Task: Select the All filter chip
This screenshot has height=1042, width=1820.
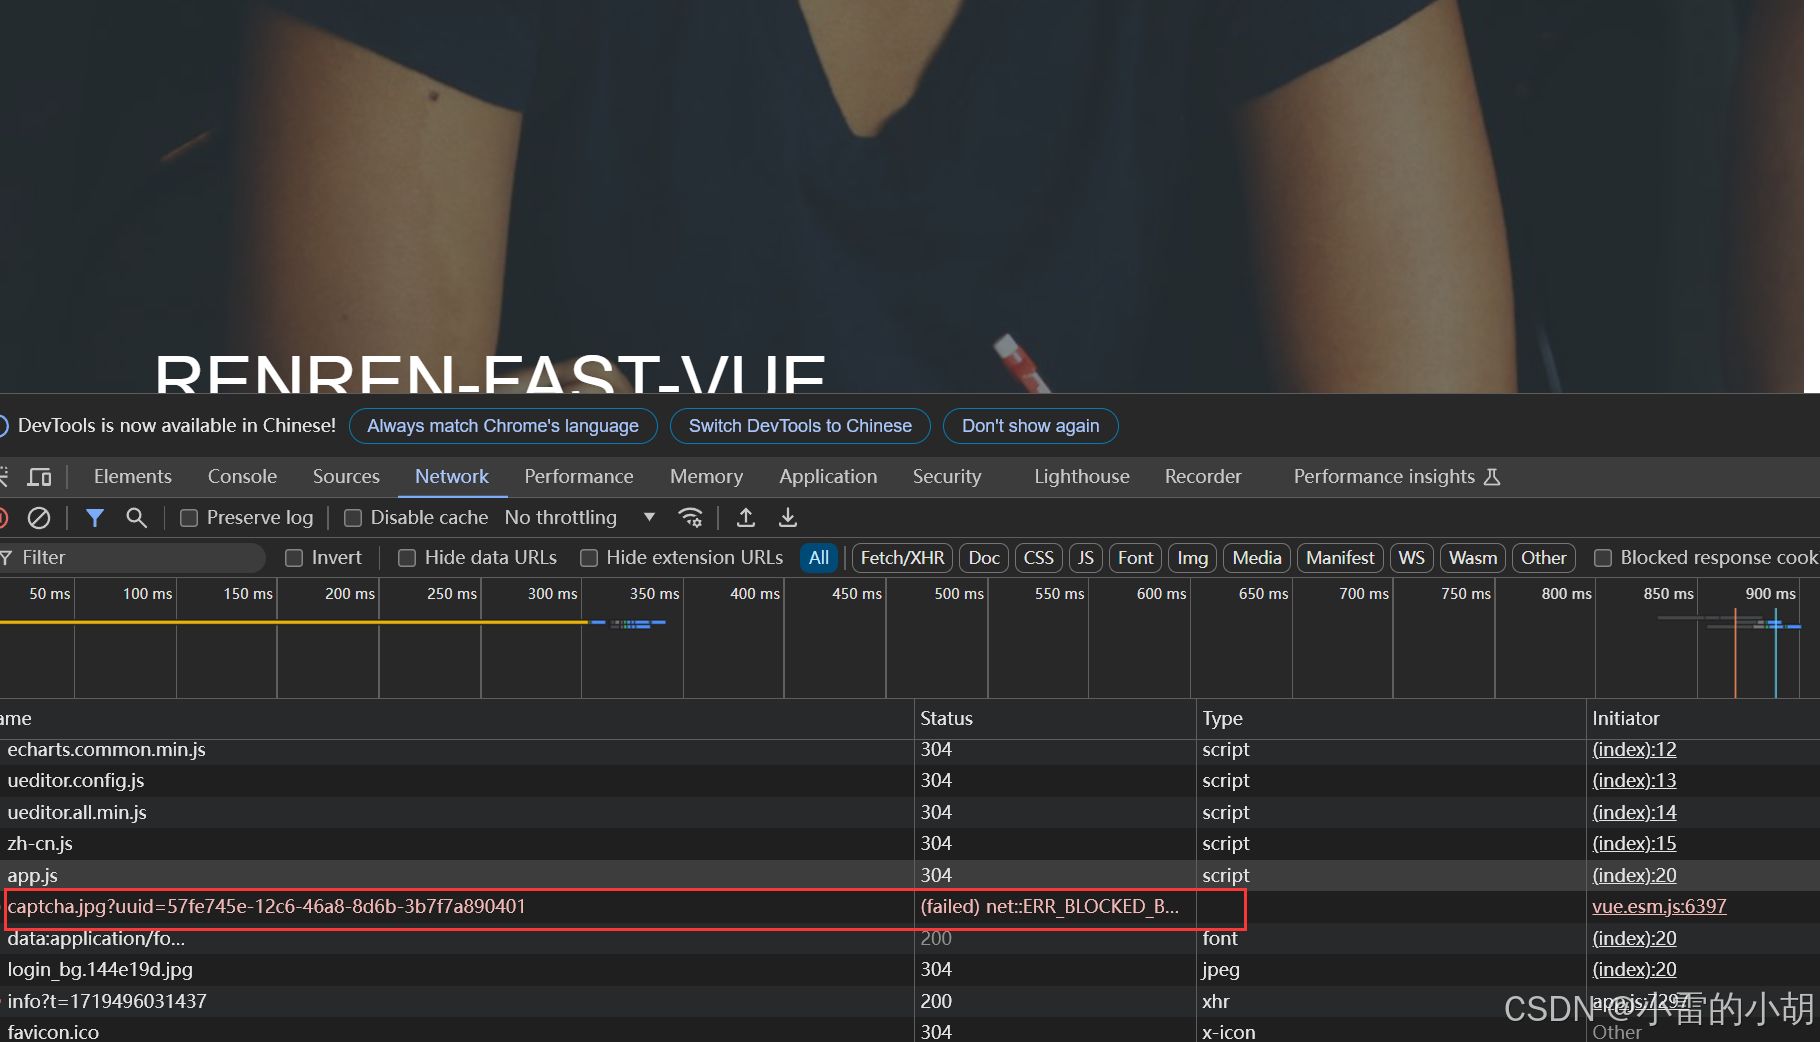Action: [819, 558]
